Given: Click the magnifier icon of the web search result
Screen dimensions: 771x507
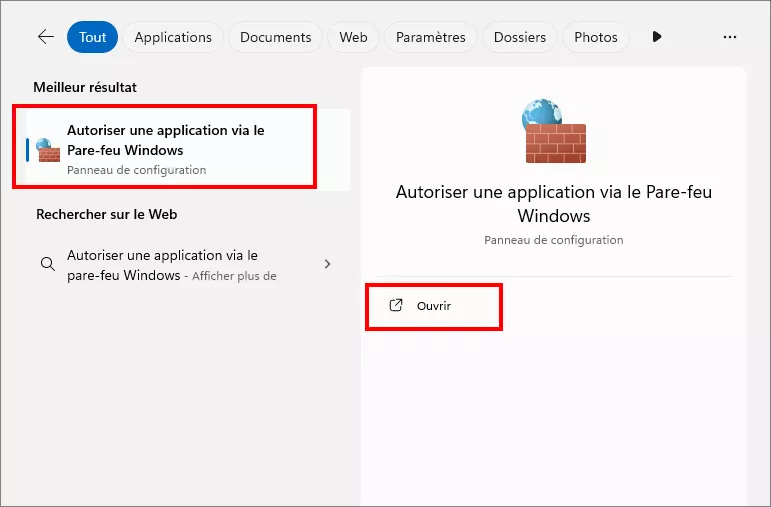Looking at the screenshot, I should click(48, 264).
